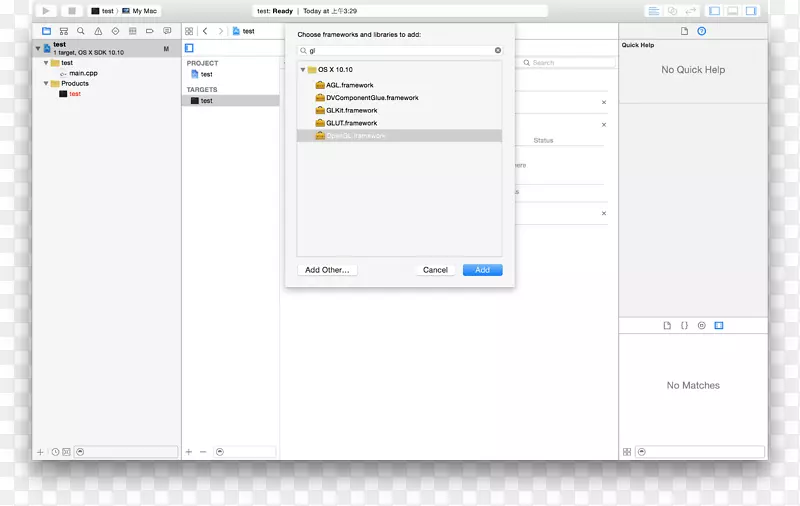Image resolution: width=800 pixels, height=506 pixels.
Task: Open File Template library
Action: 667,325
